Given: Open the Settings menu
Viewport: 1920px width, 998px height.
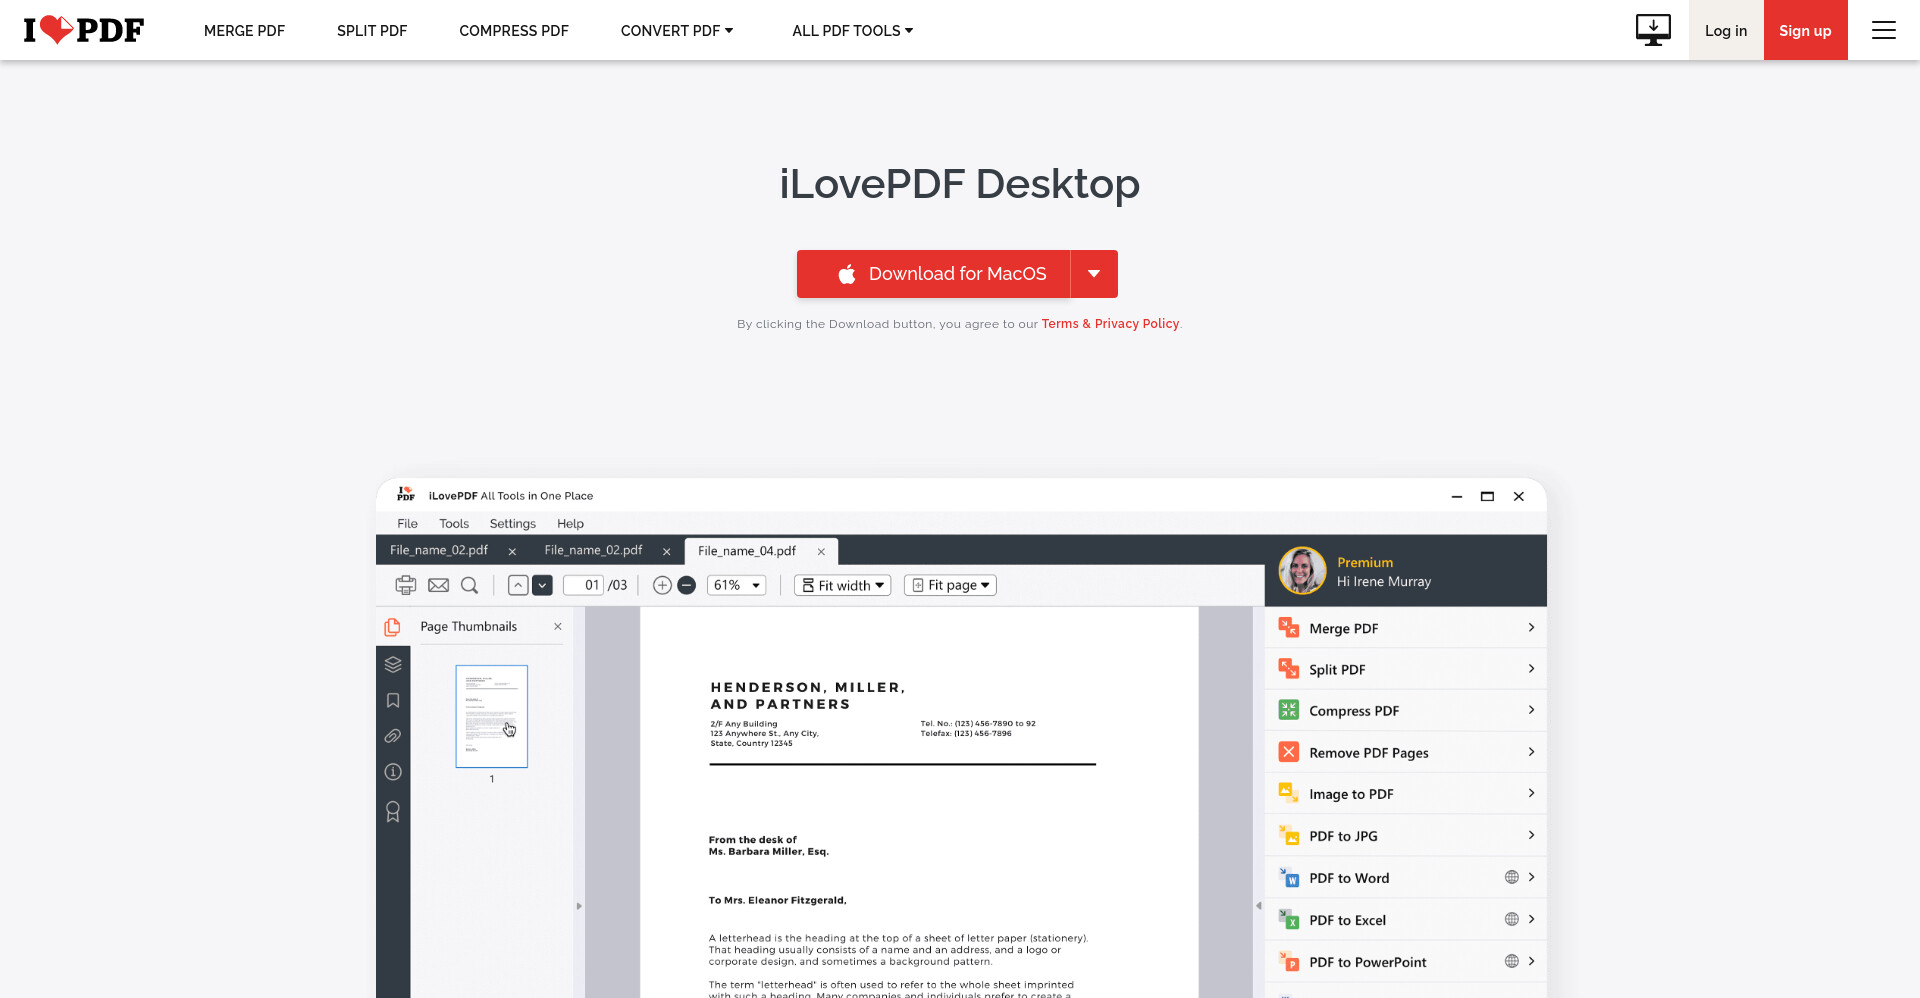Looking at the screenshot, I should point(513,523).
